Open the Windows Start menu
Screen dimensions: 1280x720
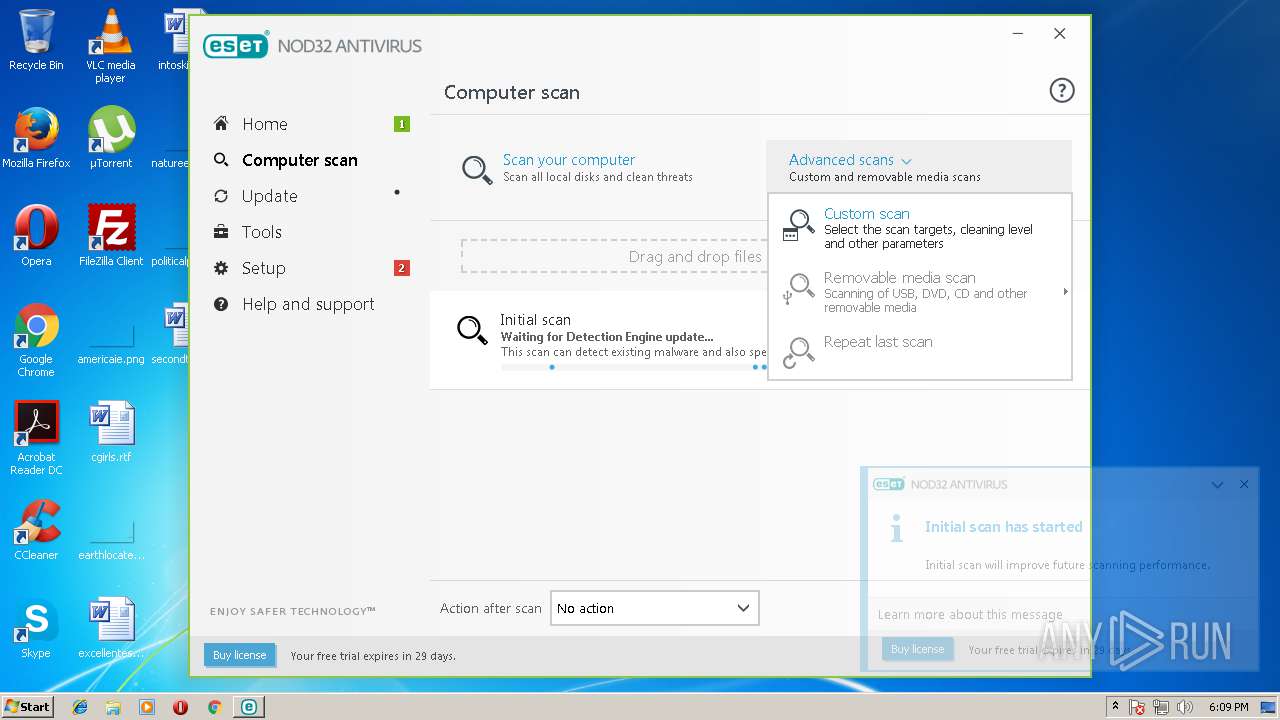tap(27, 706)
